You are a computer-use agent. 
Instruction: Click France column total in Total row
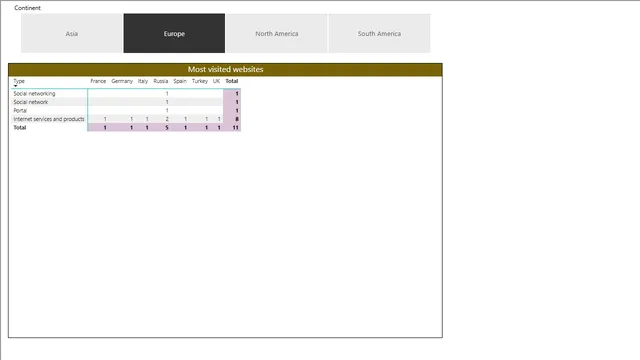[x=105, y=128]
